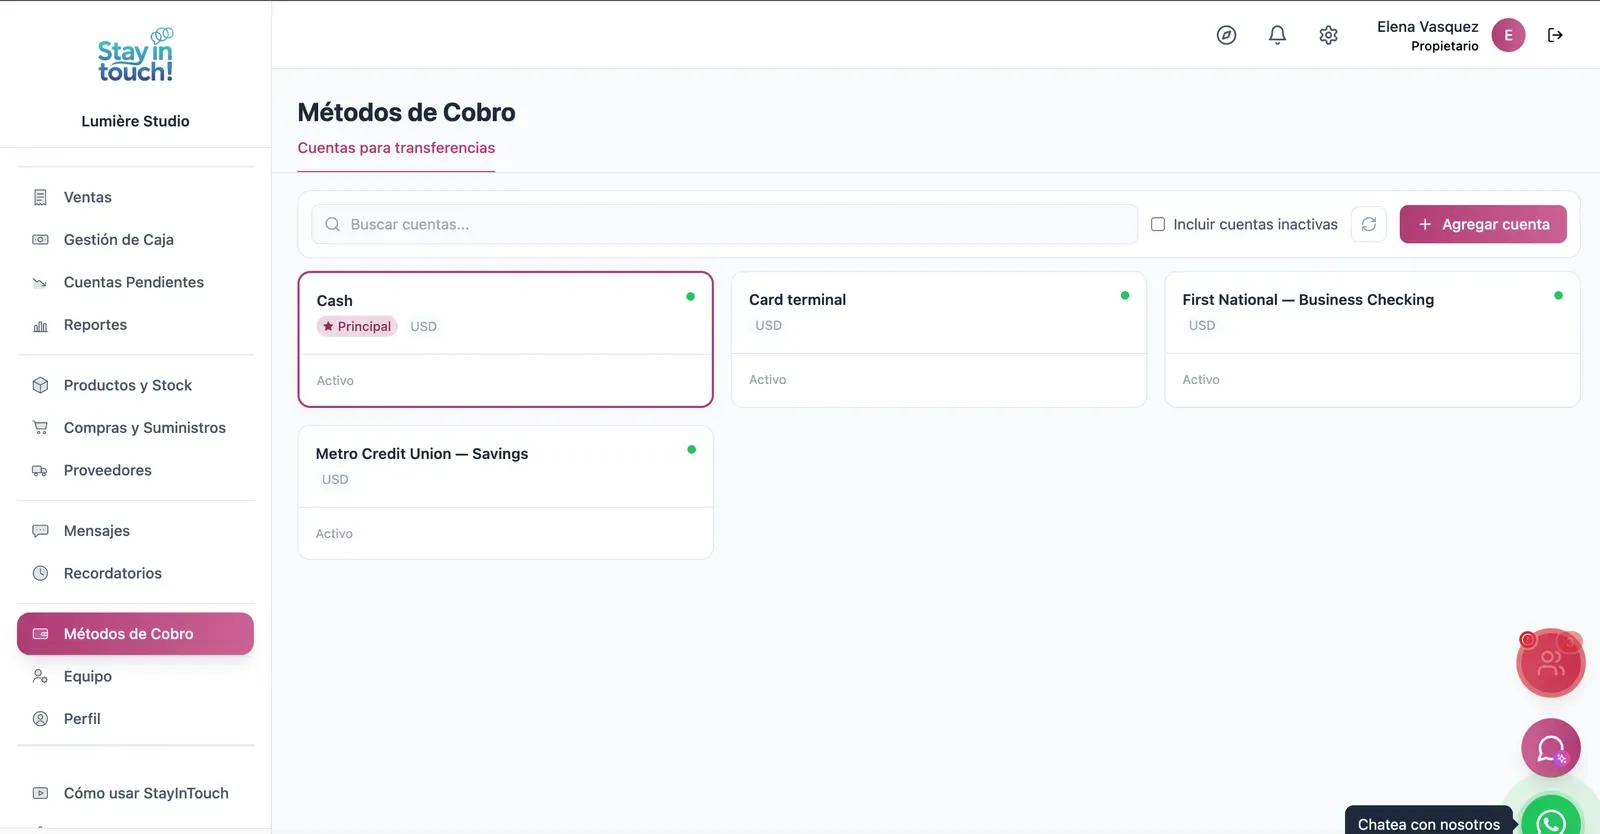The width and height of the screenshot is (1600, 834).
Task: Click Agregar cuenta button
Action: click(x=1483, y=224)
